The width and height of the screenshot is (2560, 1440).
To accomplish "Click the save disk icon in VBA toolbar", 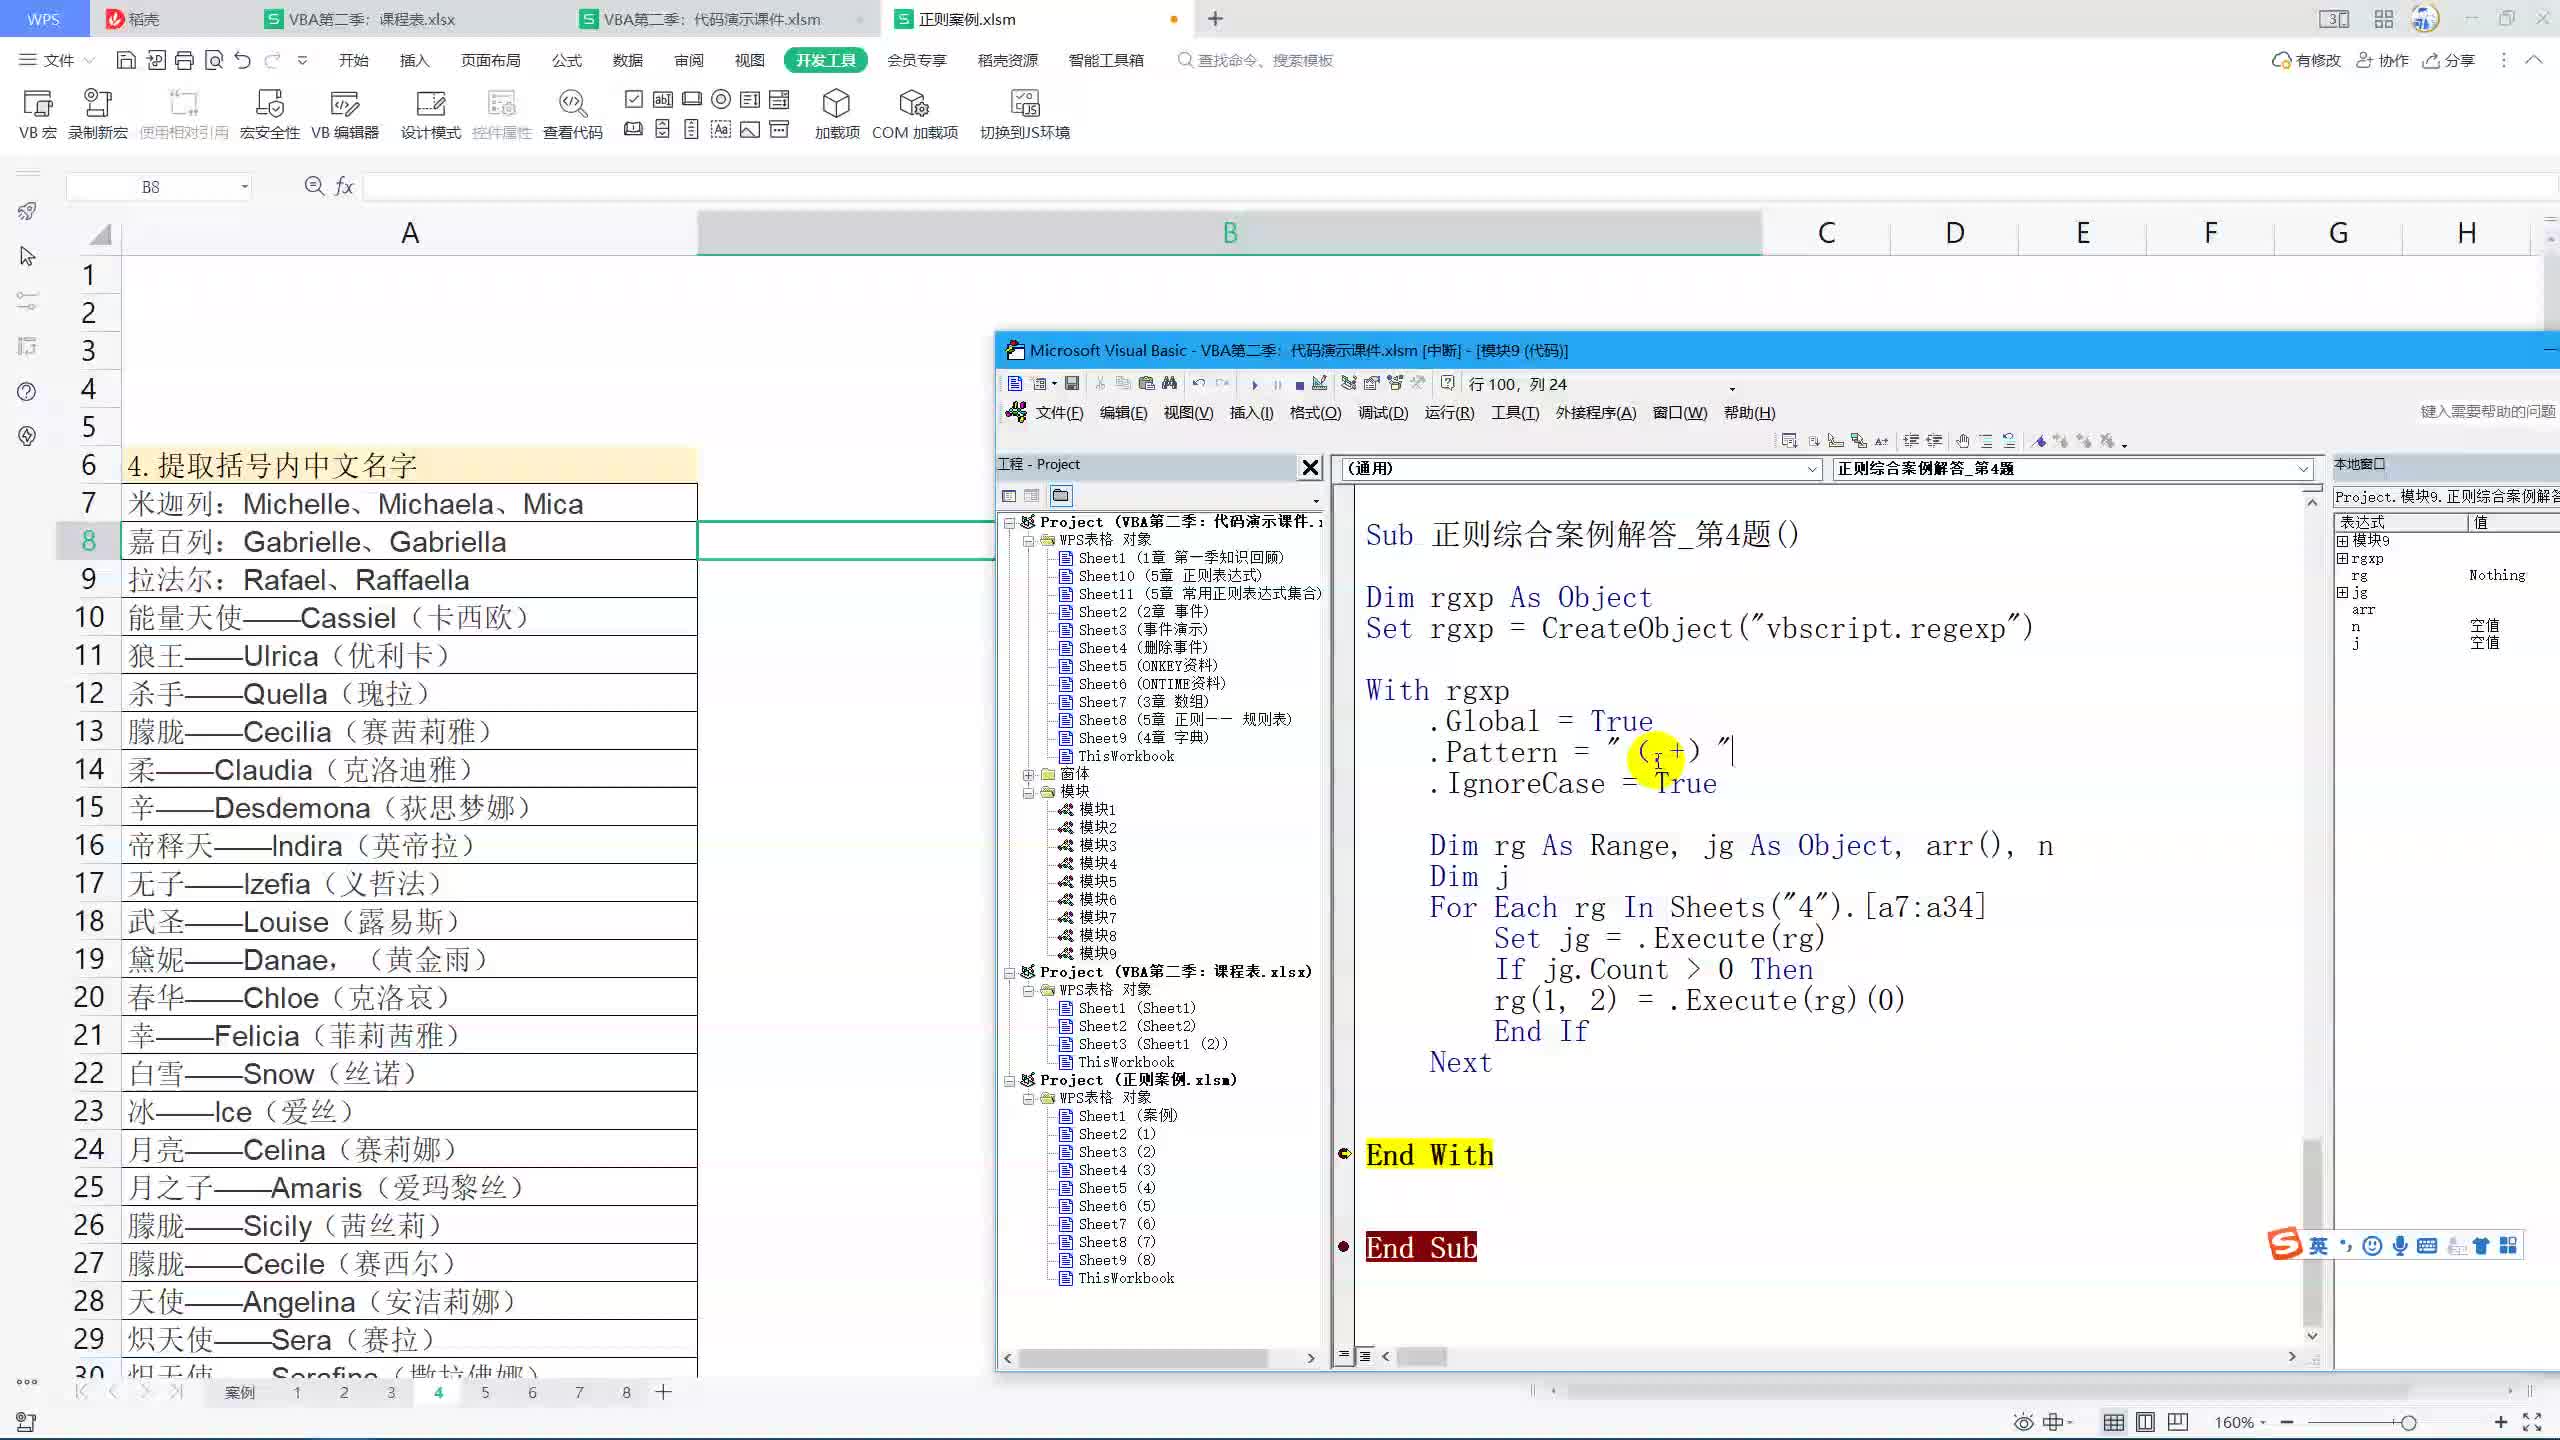I will click(x=1072, y=384).
